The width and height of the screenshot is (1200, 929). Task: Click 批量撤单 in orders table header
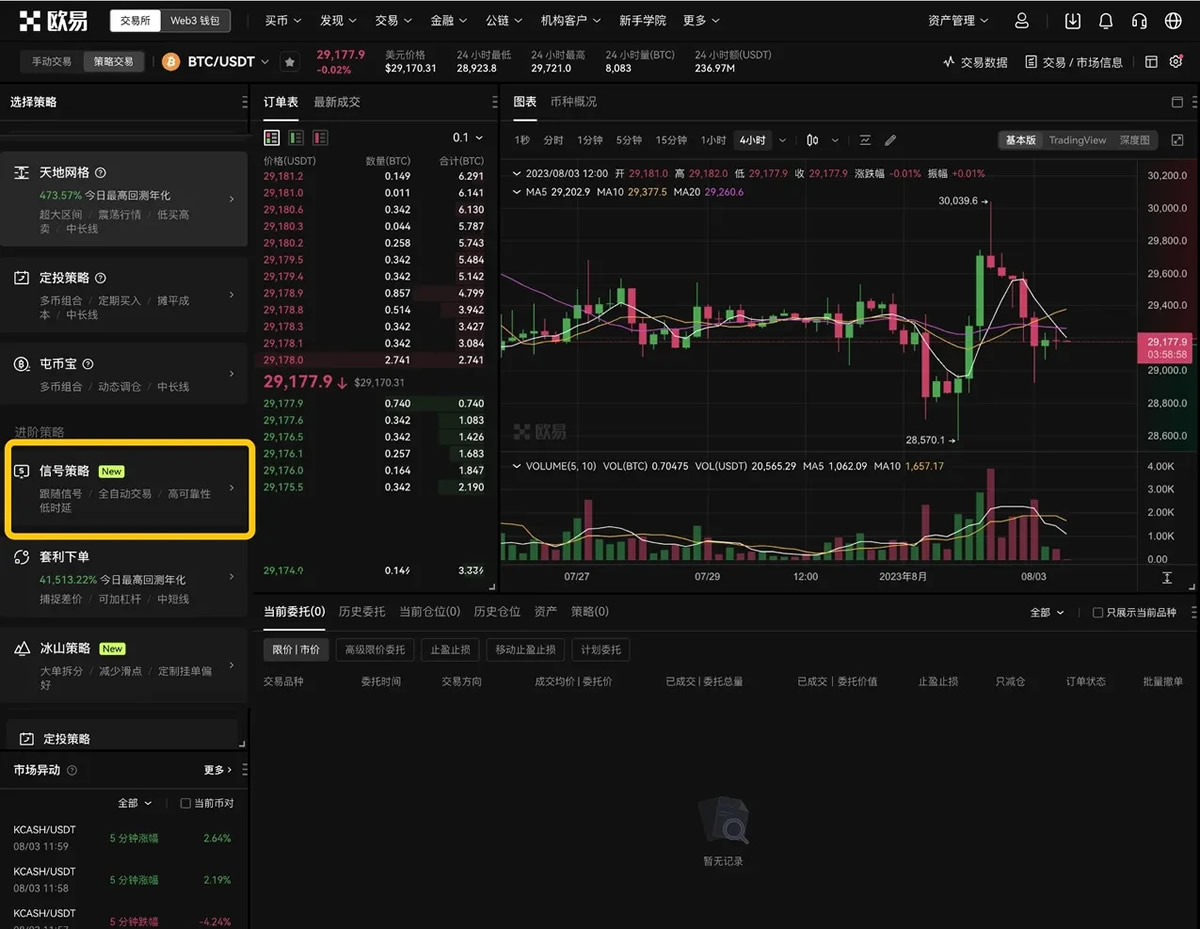(1163, 681)
